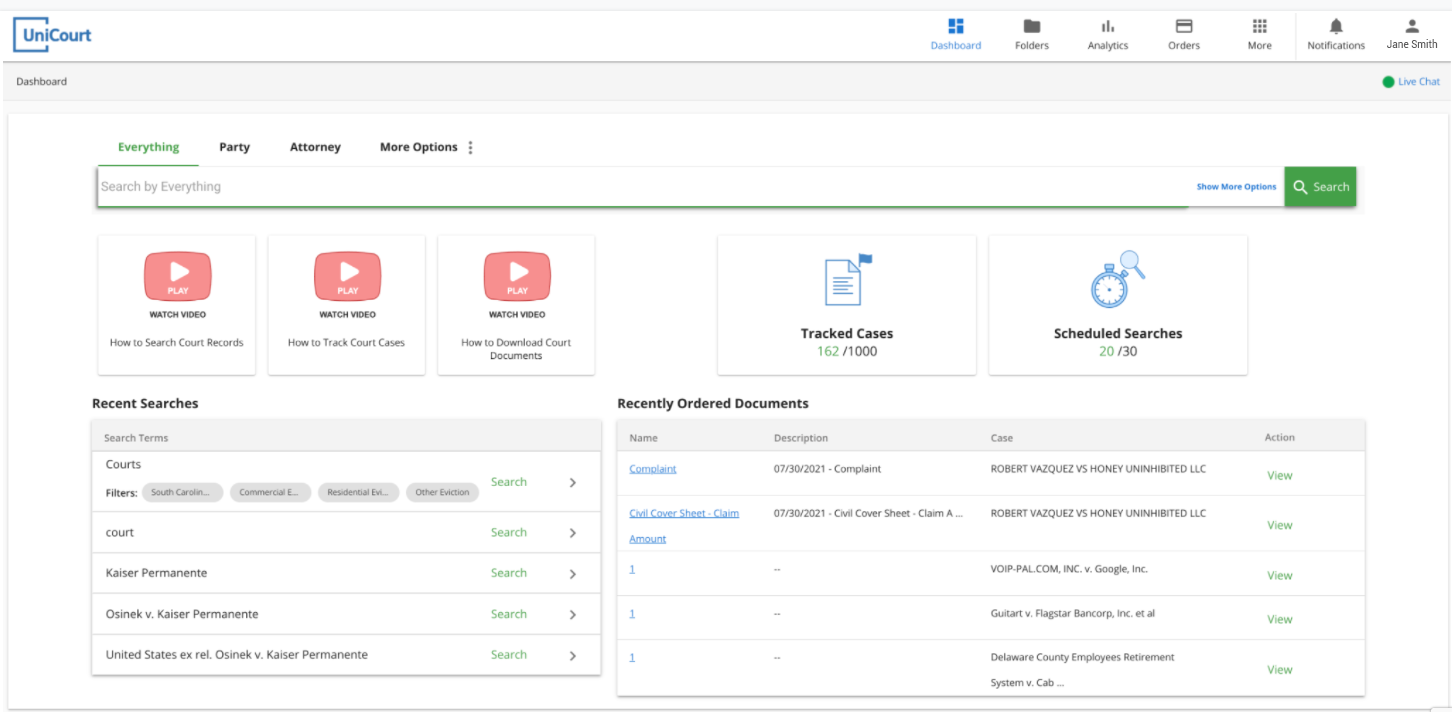1452x712 pixels.
Task: Play the How to Track Court Cases video
Action: tap(348, 276)
